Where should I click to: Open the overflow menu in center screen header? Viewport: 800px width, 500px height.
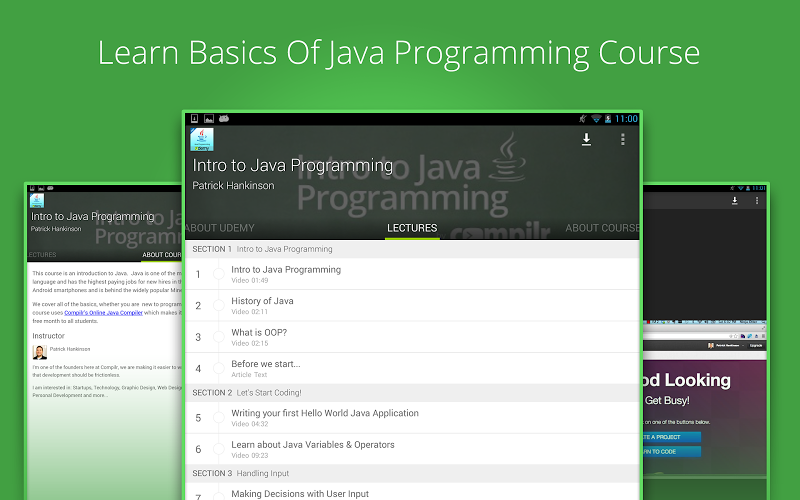622,139
